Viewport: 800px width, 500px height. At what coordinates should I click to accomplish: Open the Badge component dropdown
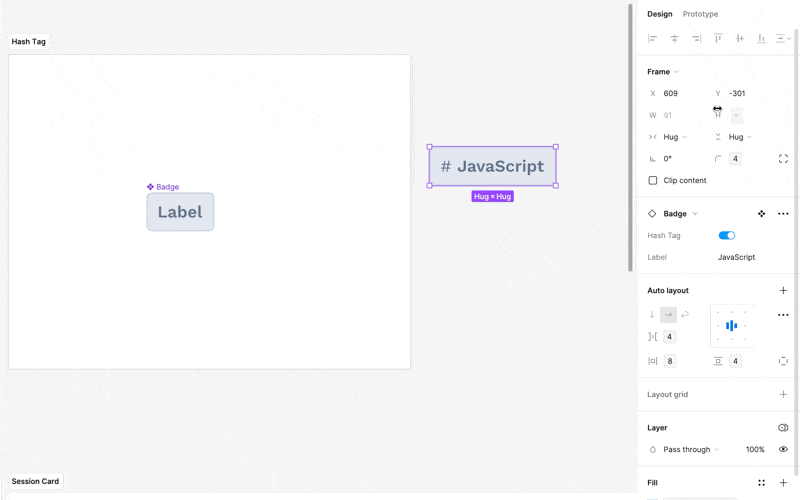click(x=680, y=214)
